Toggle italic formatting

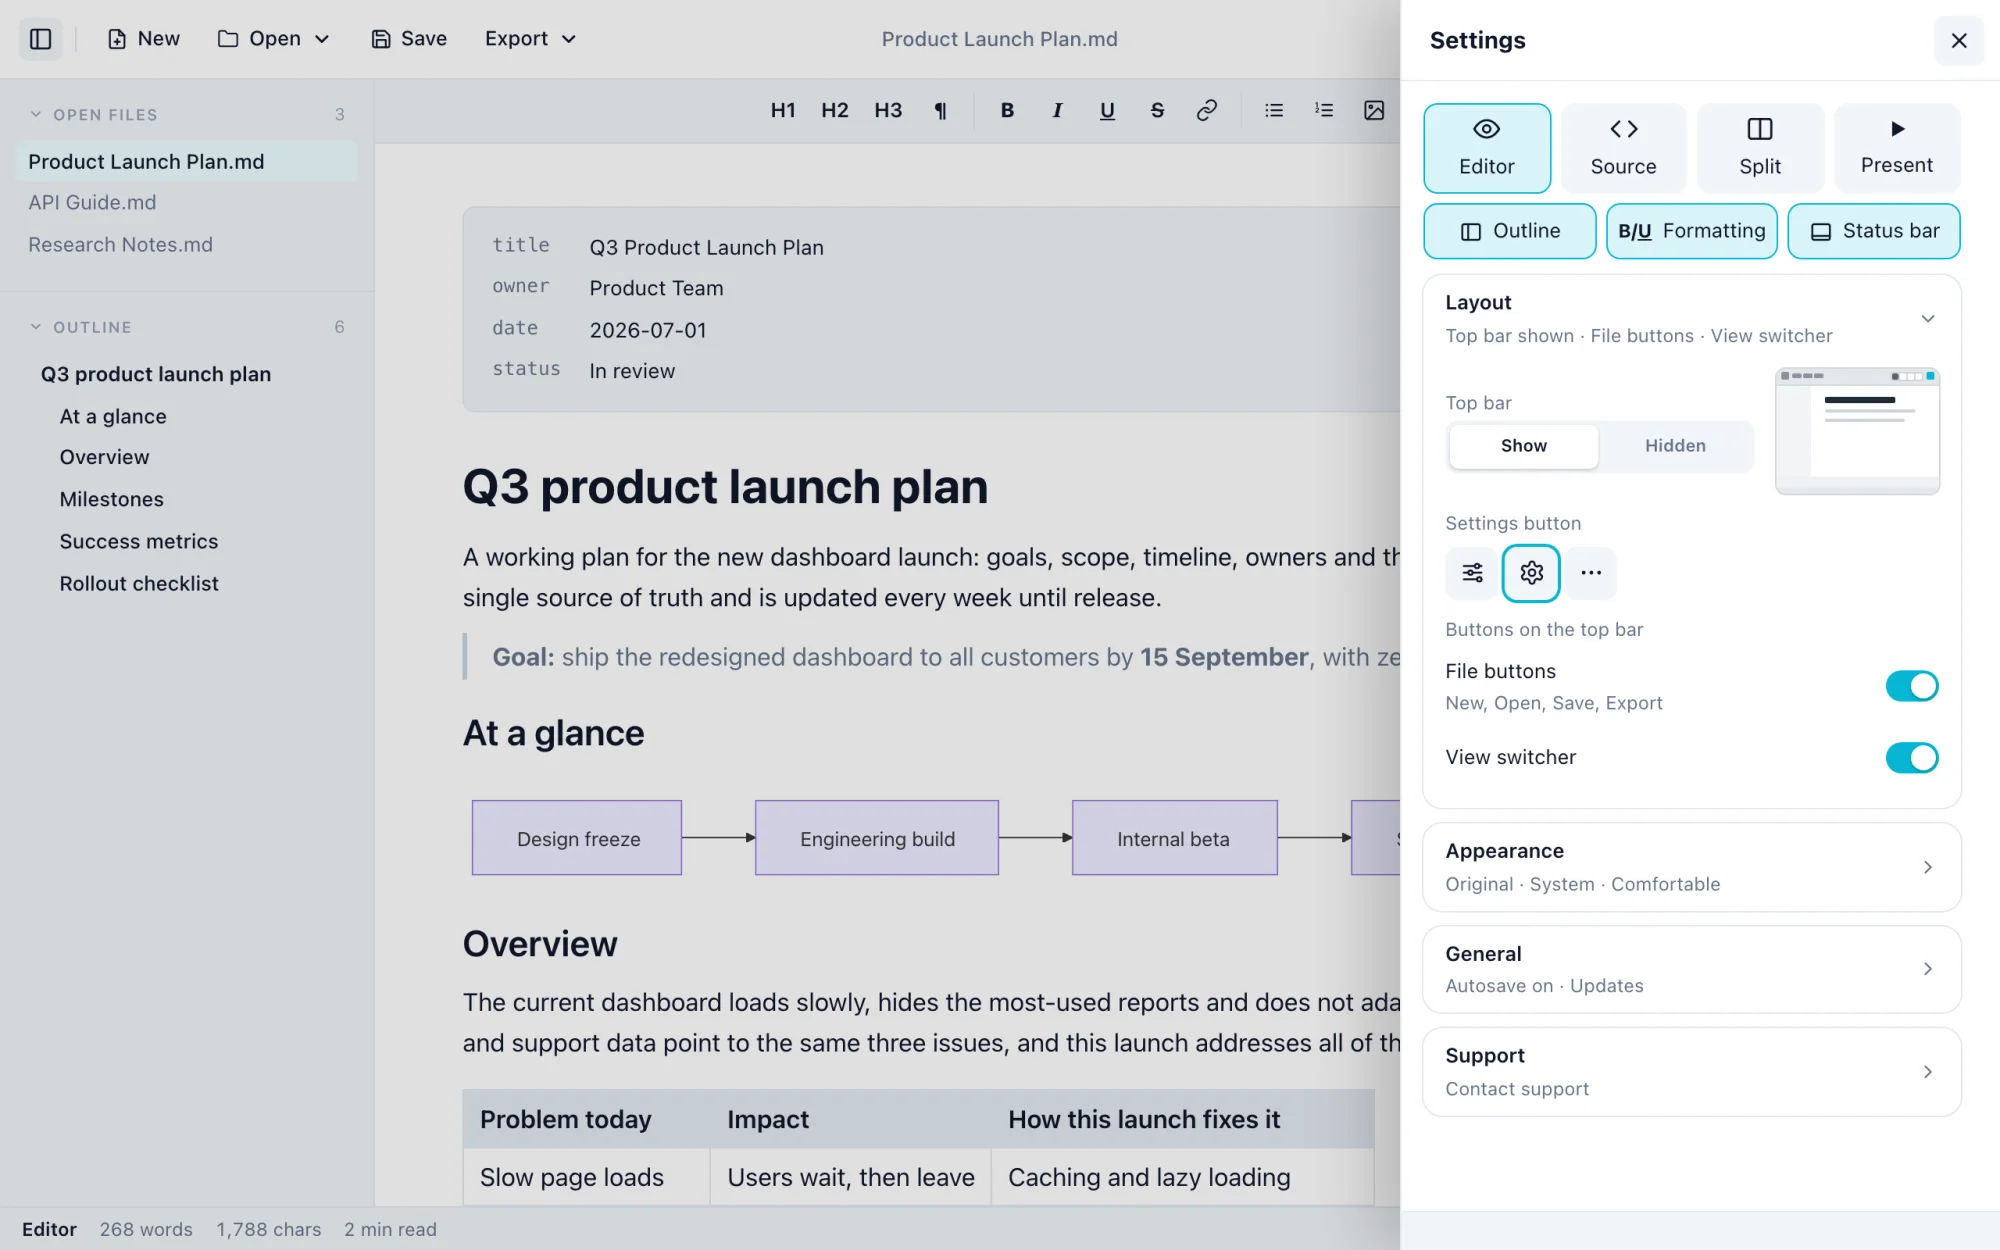pyautogui.click(x=1057, y=110)
